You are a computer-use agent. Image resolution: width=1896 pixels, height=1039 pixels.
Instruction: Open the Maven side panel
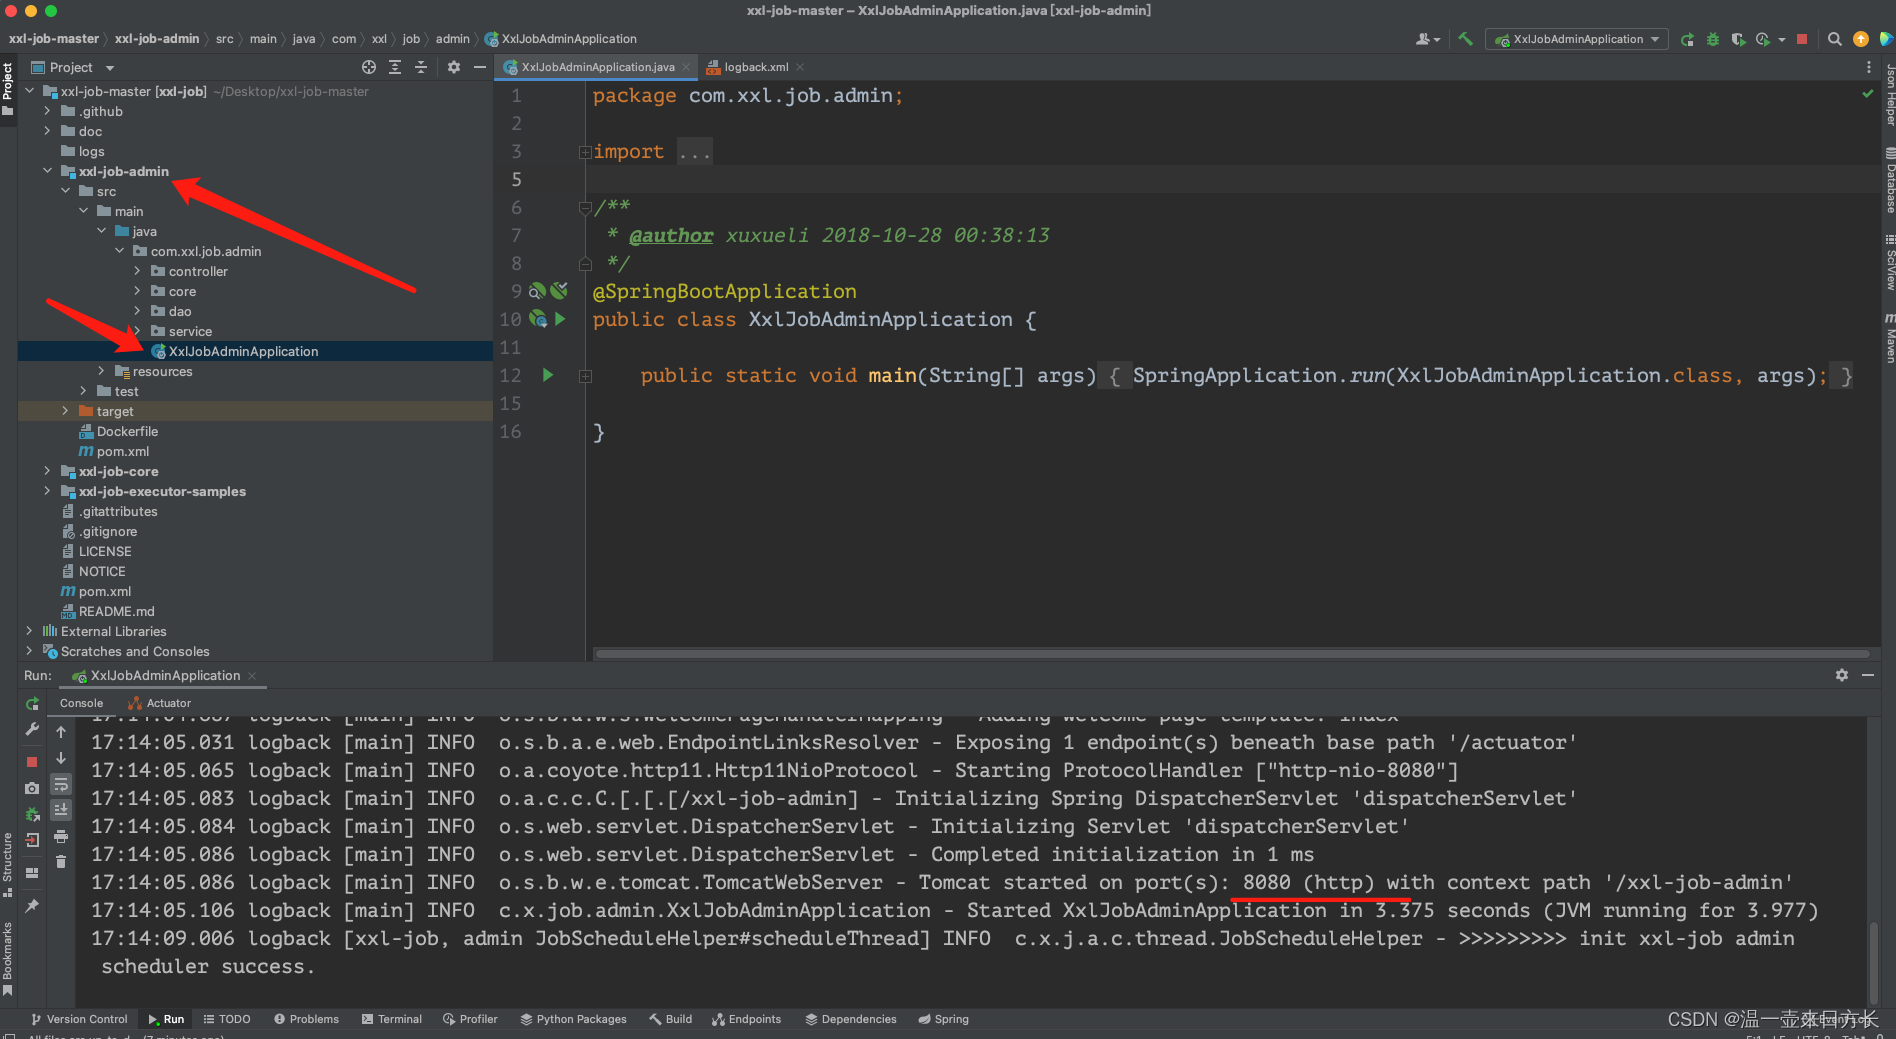click(1889, 337)
